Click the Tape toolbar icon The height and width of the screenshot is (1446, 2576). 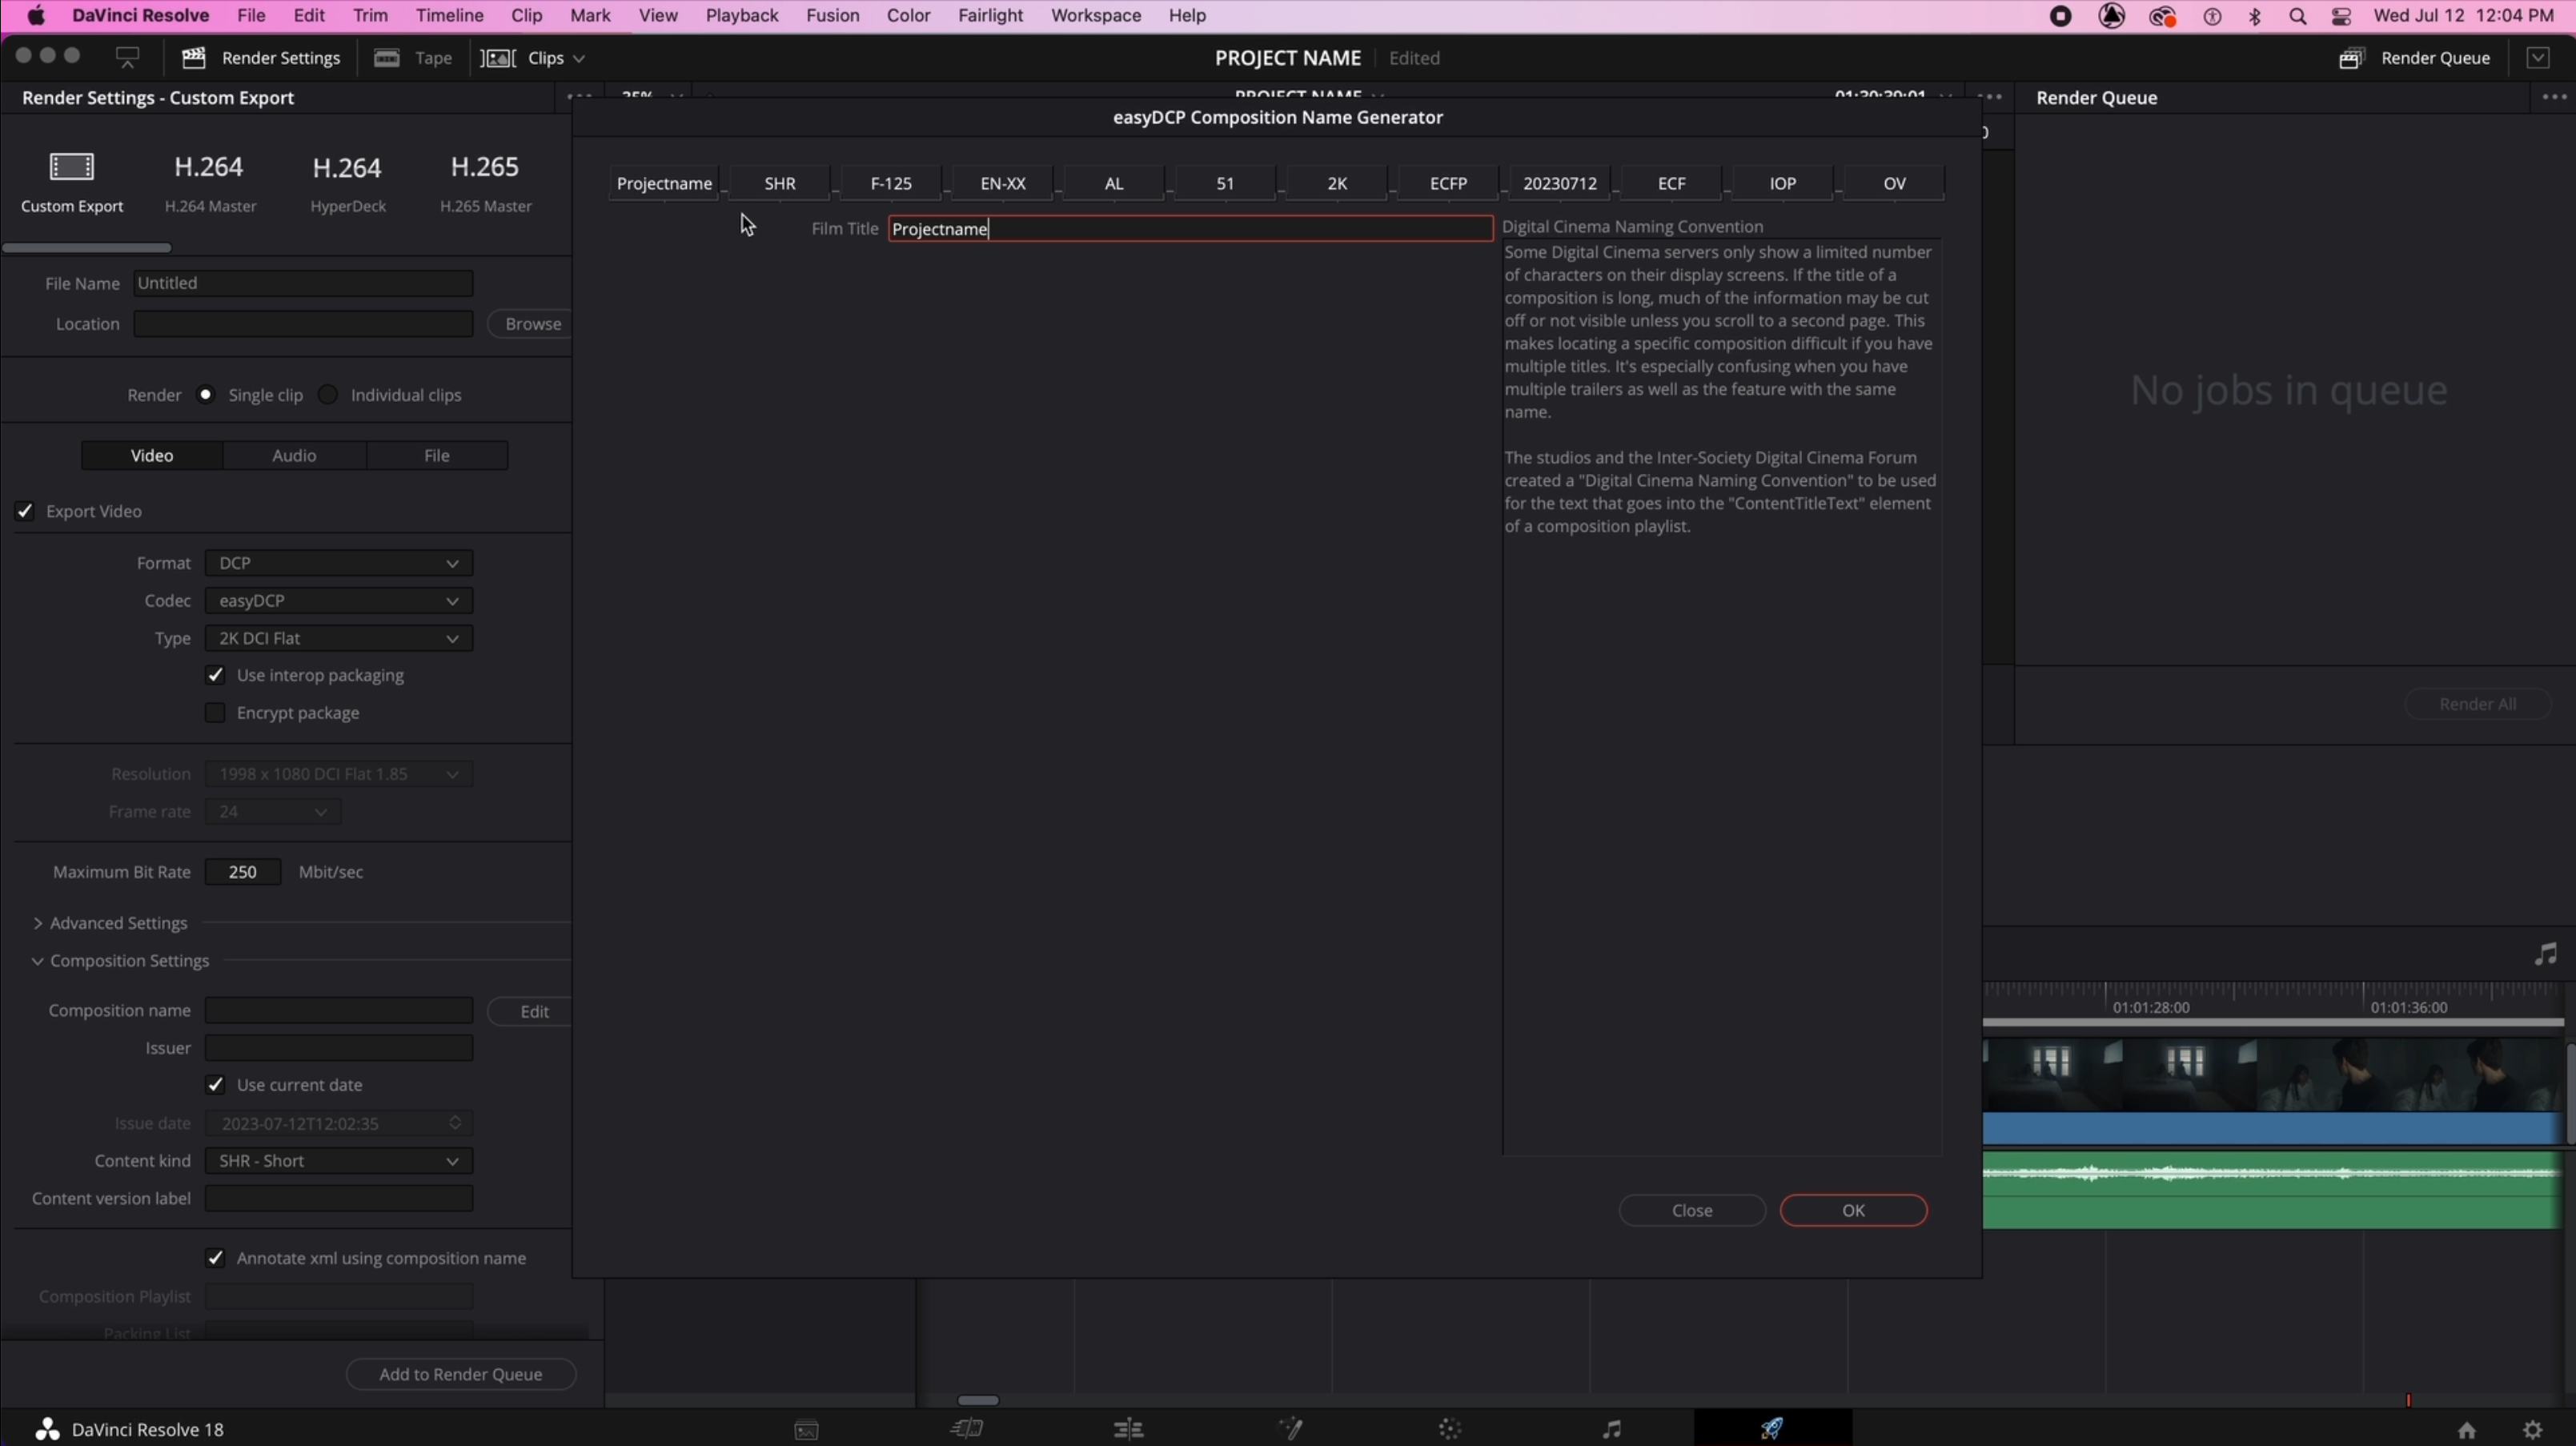[x=387, y=58]
